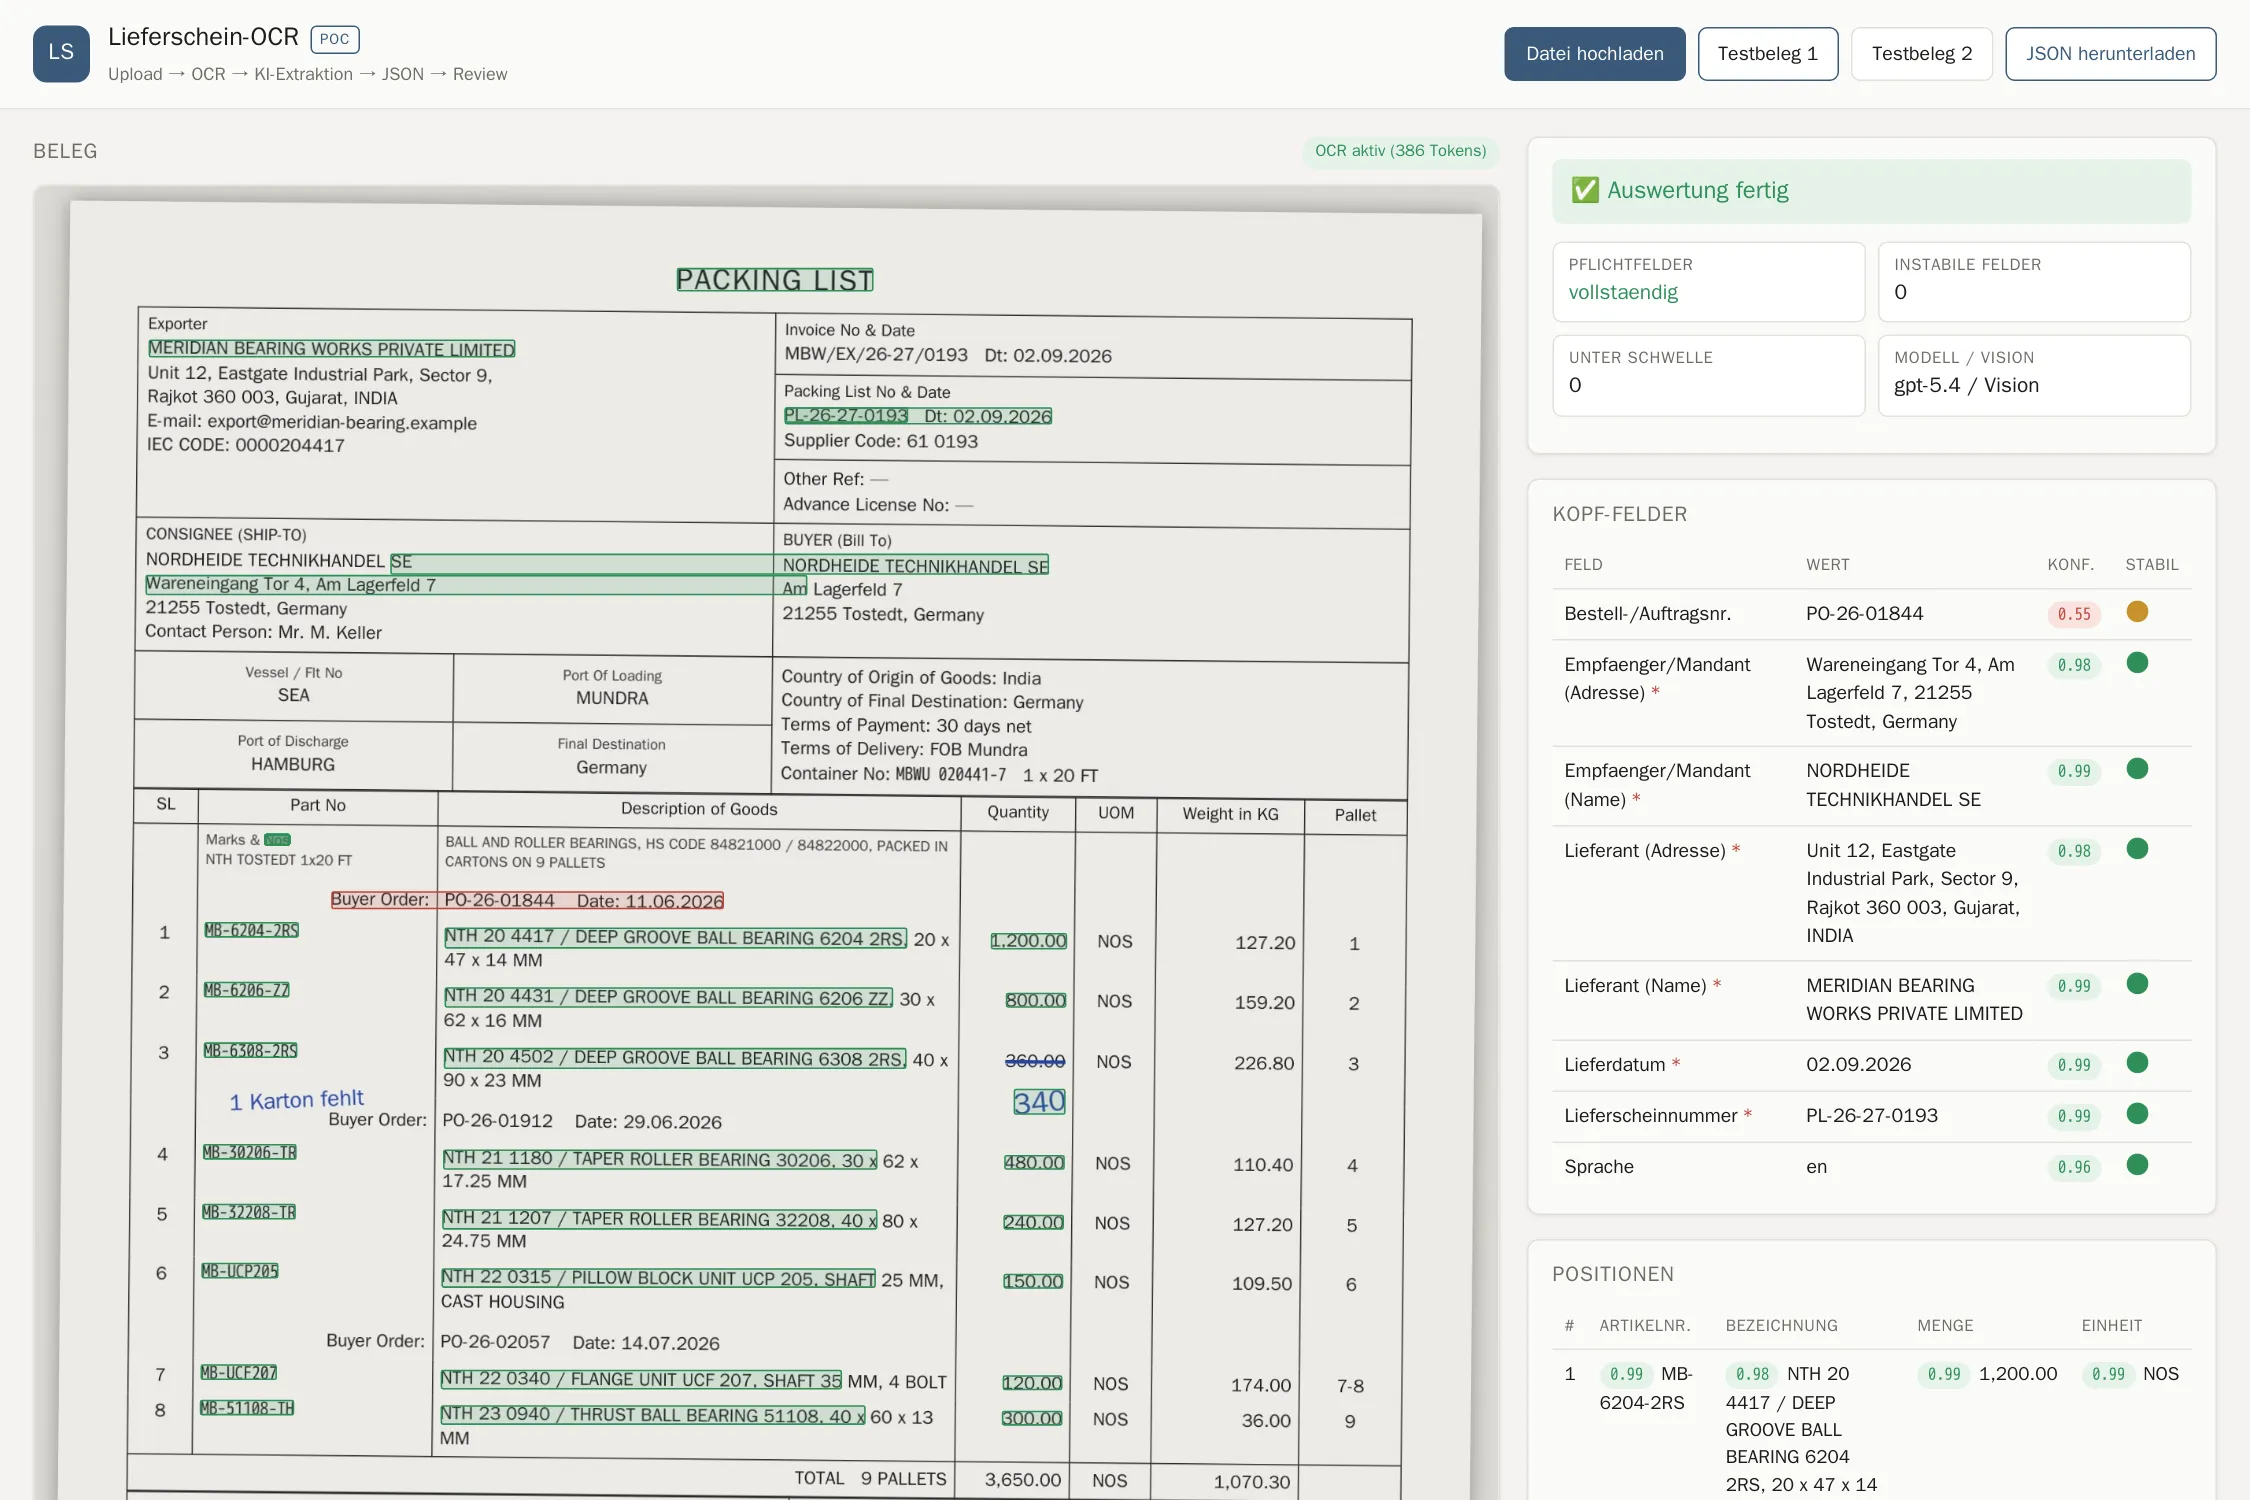
Task: Click highlighted part number MB-6204-2RS in document
Action: point(251,930)
